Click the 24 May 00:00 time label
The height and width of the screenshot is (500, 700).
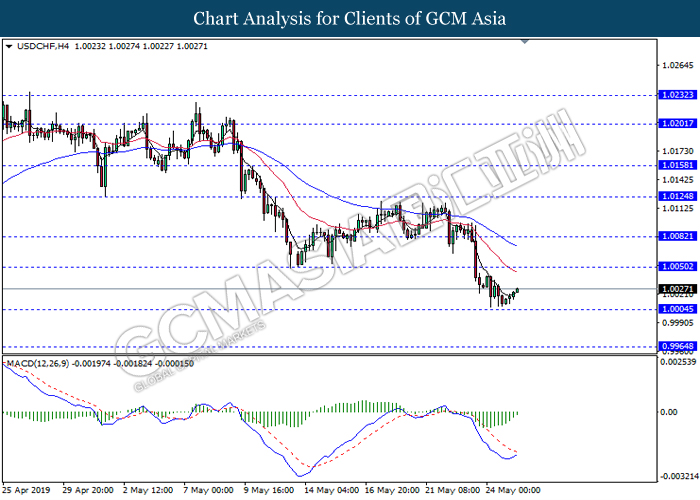[x=513, y=490]
